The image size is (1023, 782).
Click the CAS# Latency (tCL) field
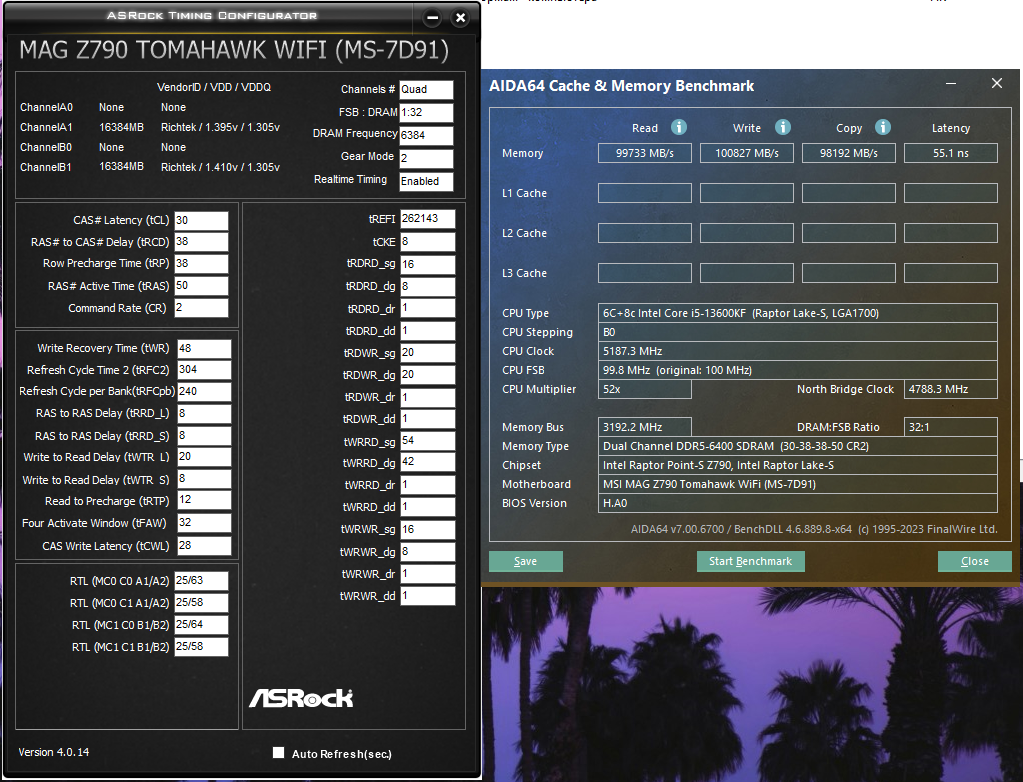[x=201, y=220]
